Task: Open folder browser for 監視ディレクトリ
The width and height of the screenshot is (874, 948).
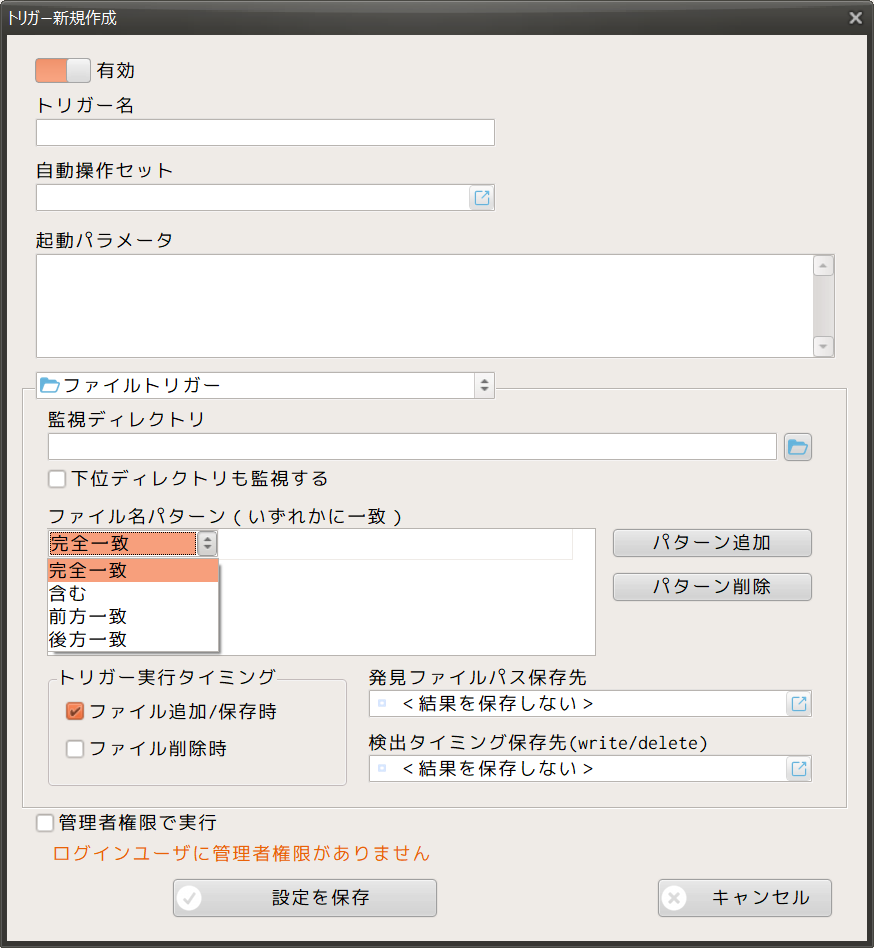Action: tap(797, 447)
